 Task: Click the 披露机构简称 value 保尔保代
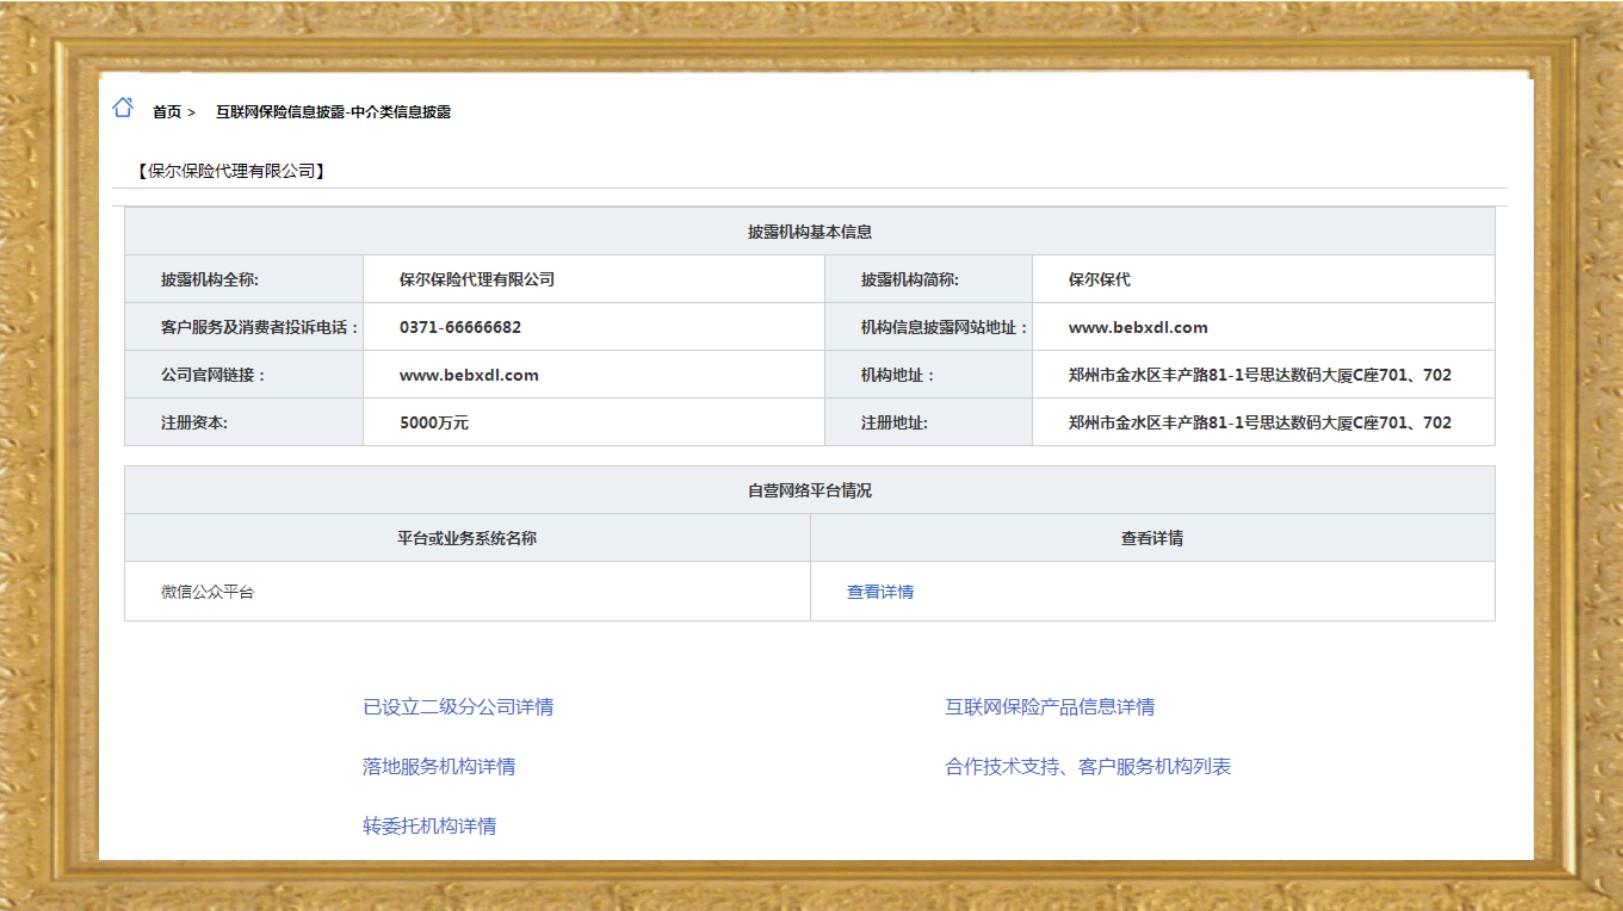(x=1099, y=280)
